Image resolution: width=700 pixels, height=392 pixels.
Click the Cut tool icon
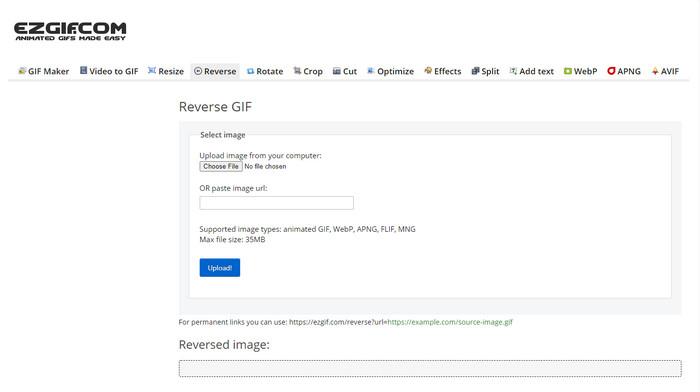337,71
